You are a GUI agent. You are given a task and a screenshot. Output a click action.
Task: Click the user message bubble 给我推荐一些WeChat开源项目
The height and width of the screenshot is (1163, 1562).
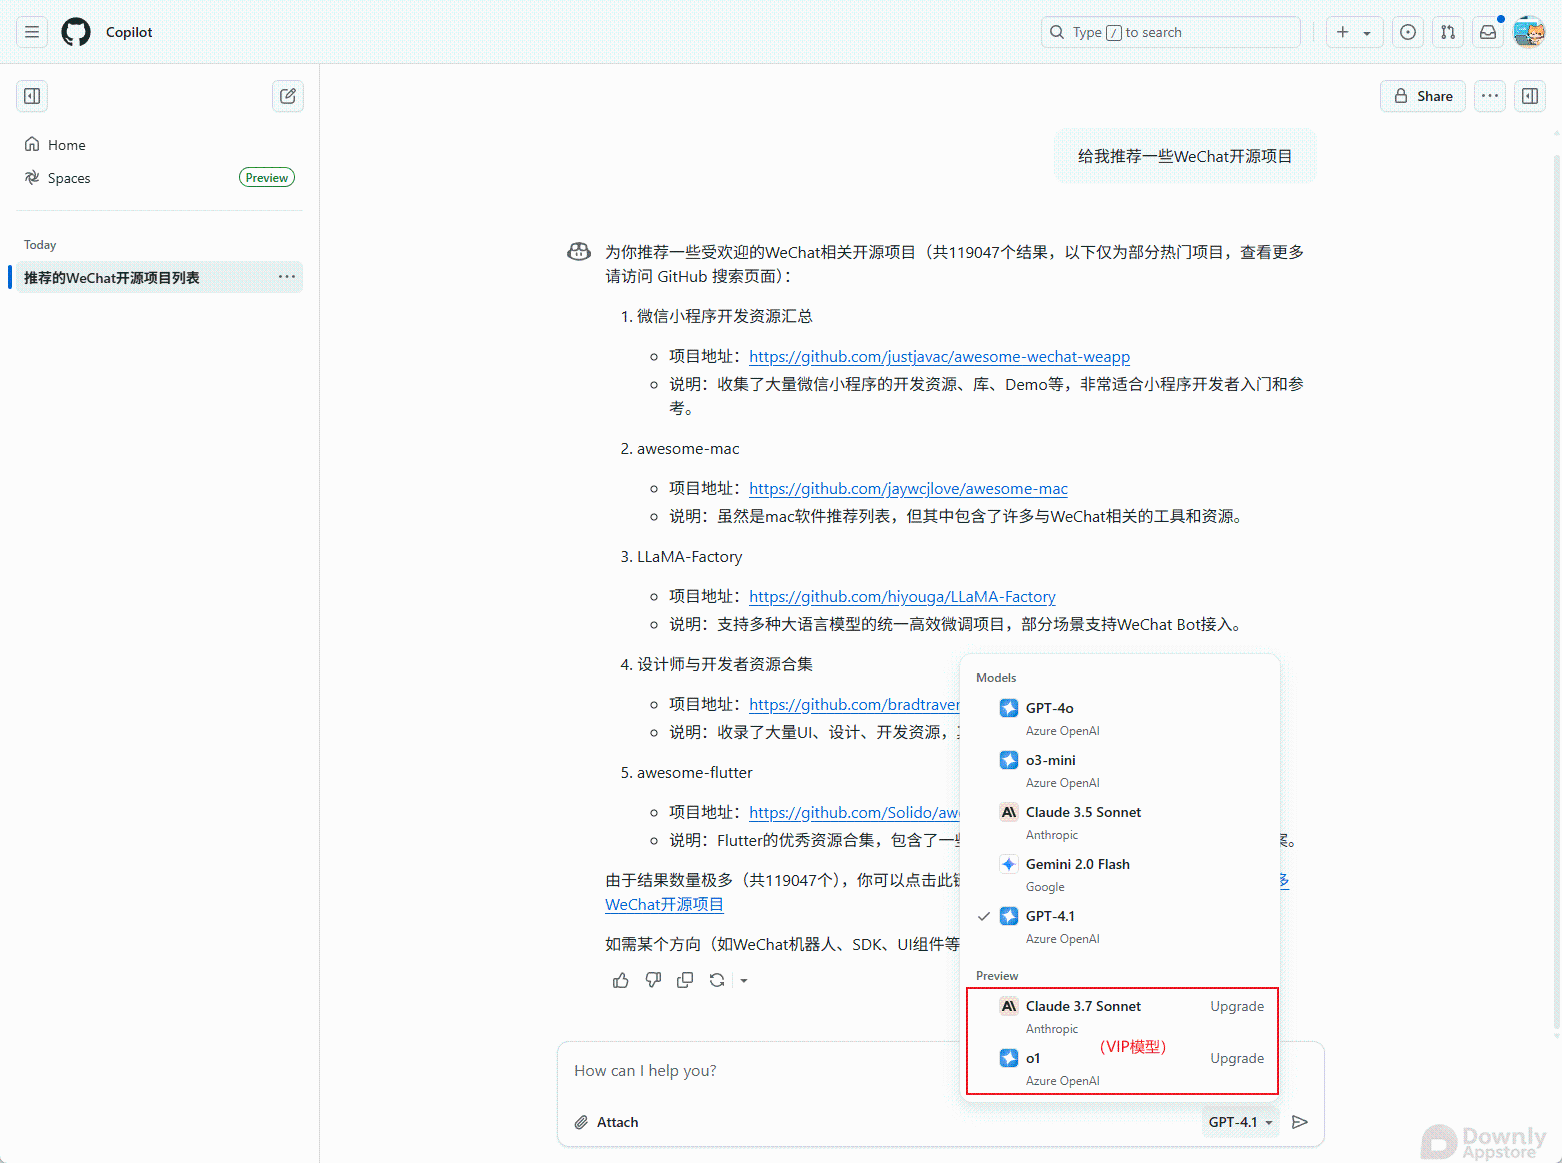[x=1185, y=156]
